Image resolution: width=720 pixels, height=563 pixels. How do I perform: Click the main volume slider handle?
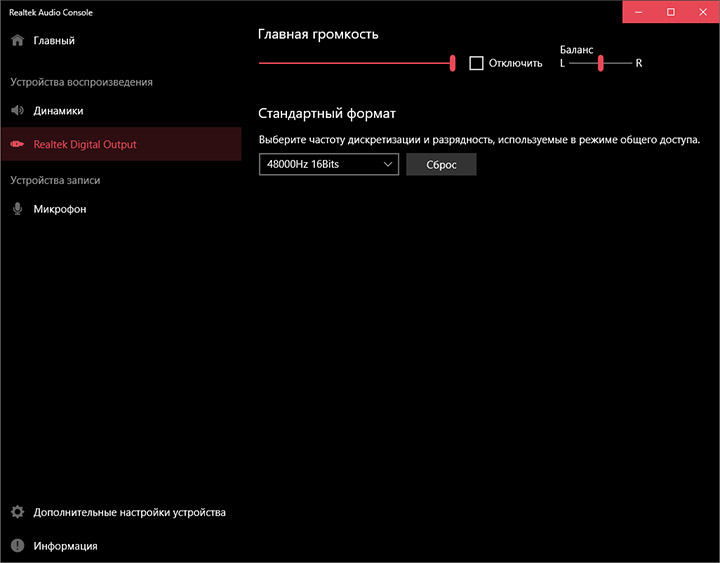pos(453,63)
